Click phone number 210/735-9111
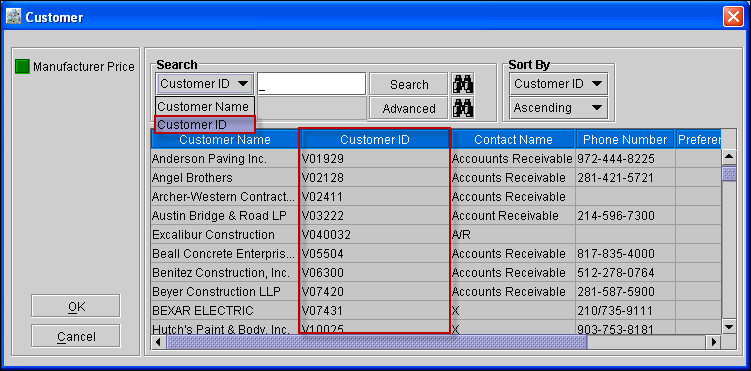 tap(625, 310)
